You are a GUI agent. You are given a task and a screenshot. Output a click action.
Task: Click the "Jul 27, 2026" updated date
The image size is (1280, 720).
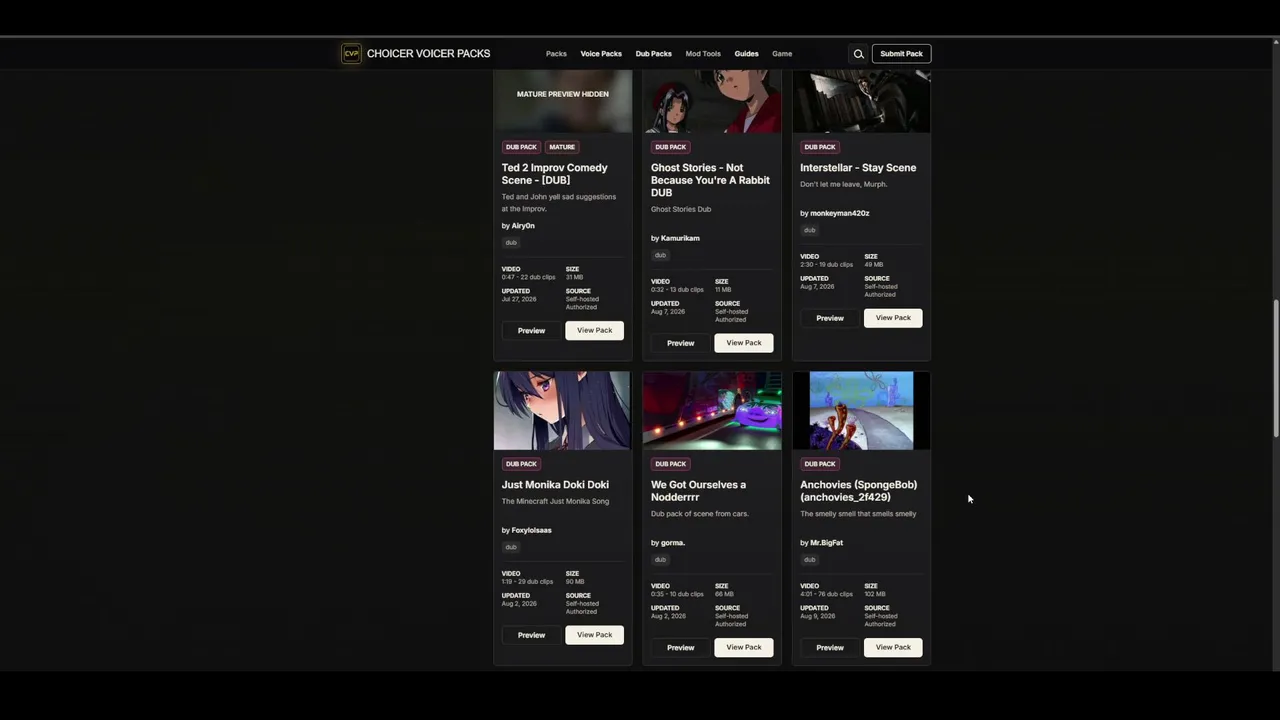pos(519,299)
